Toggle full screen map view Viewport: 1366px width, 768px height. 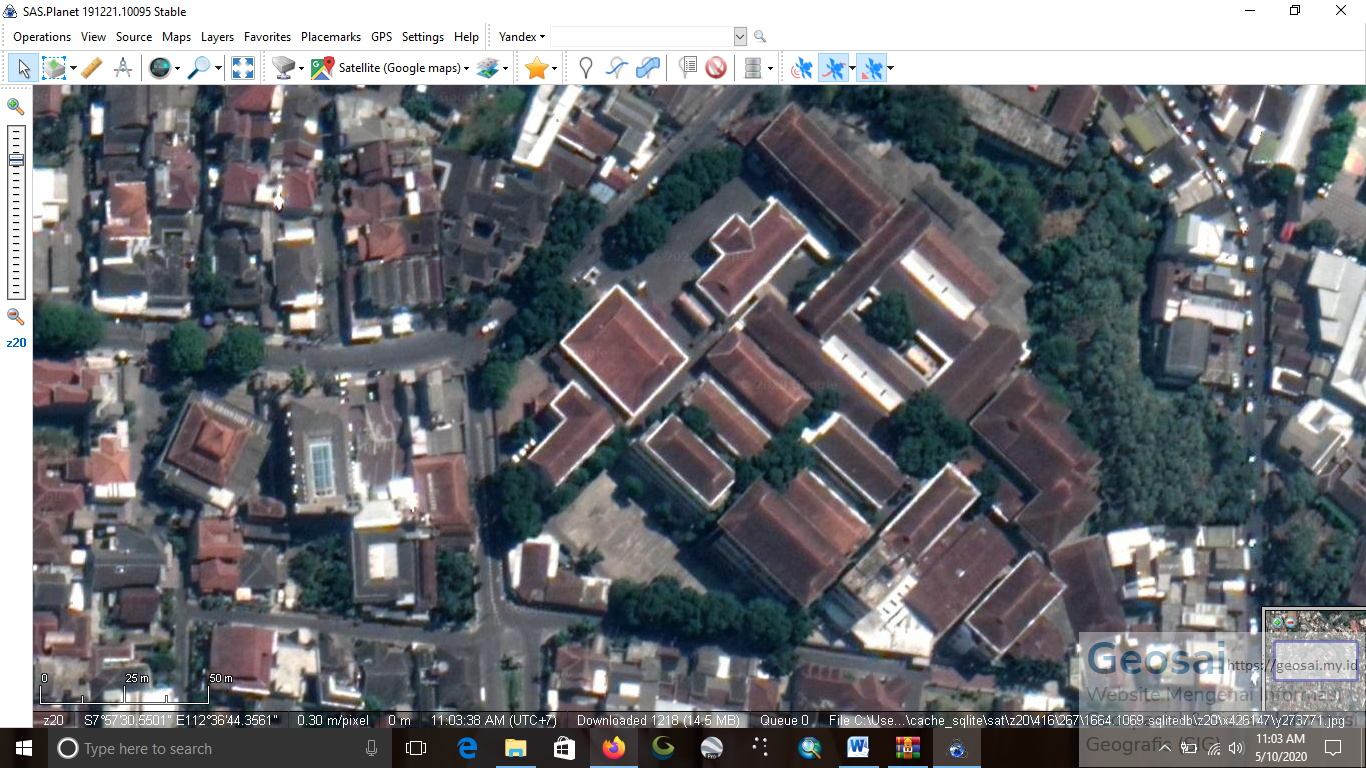[243, 68]
